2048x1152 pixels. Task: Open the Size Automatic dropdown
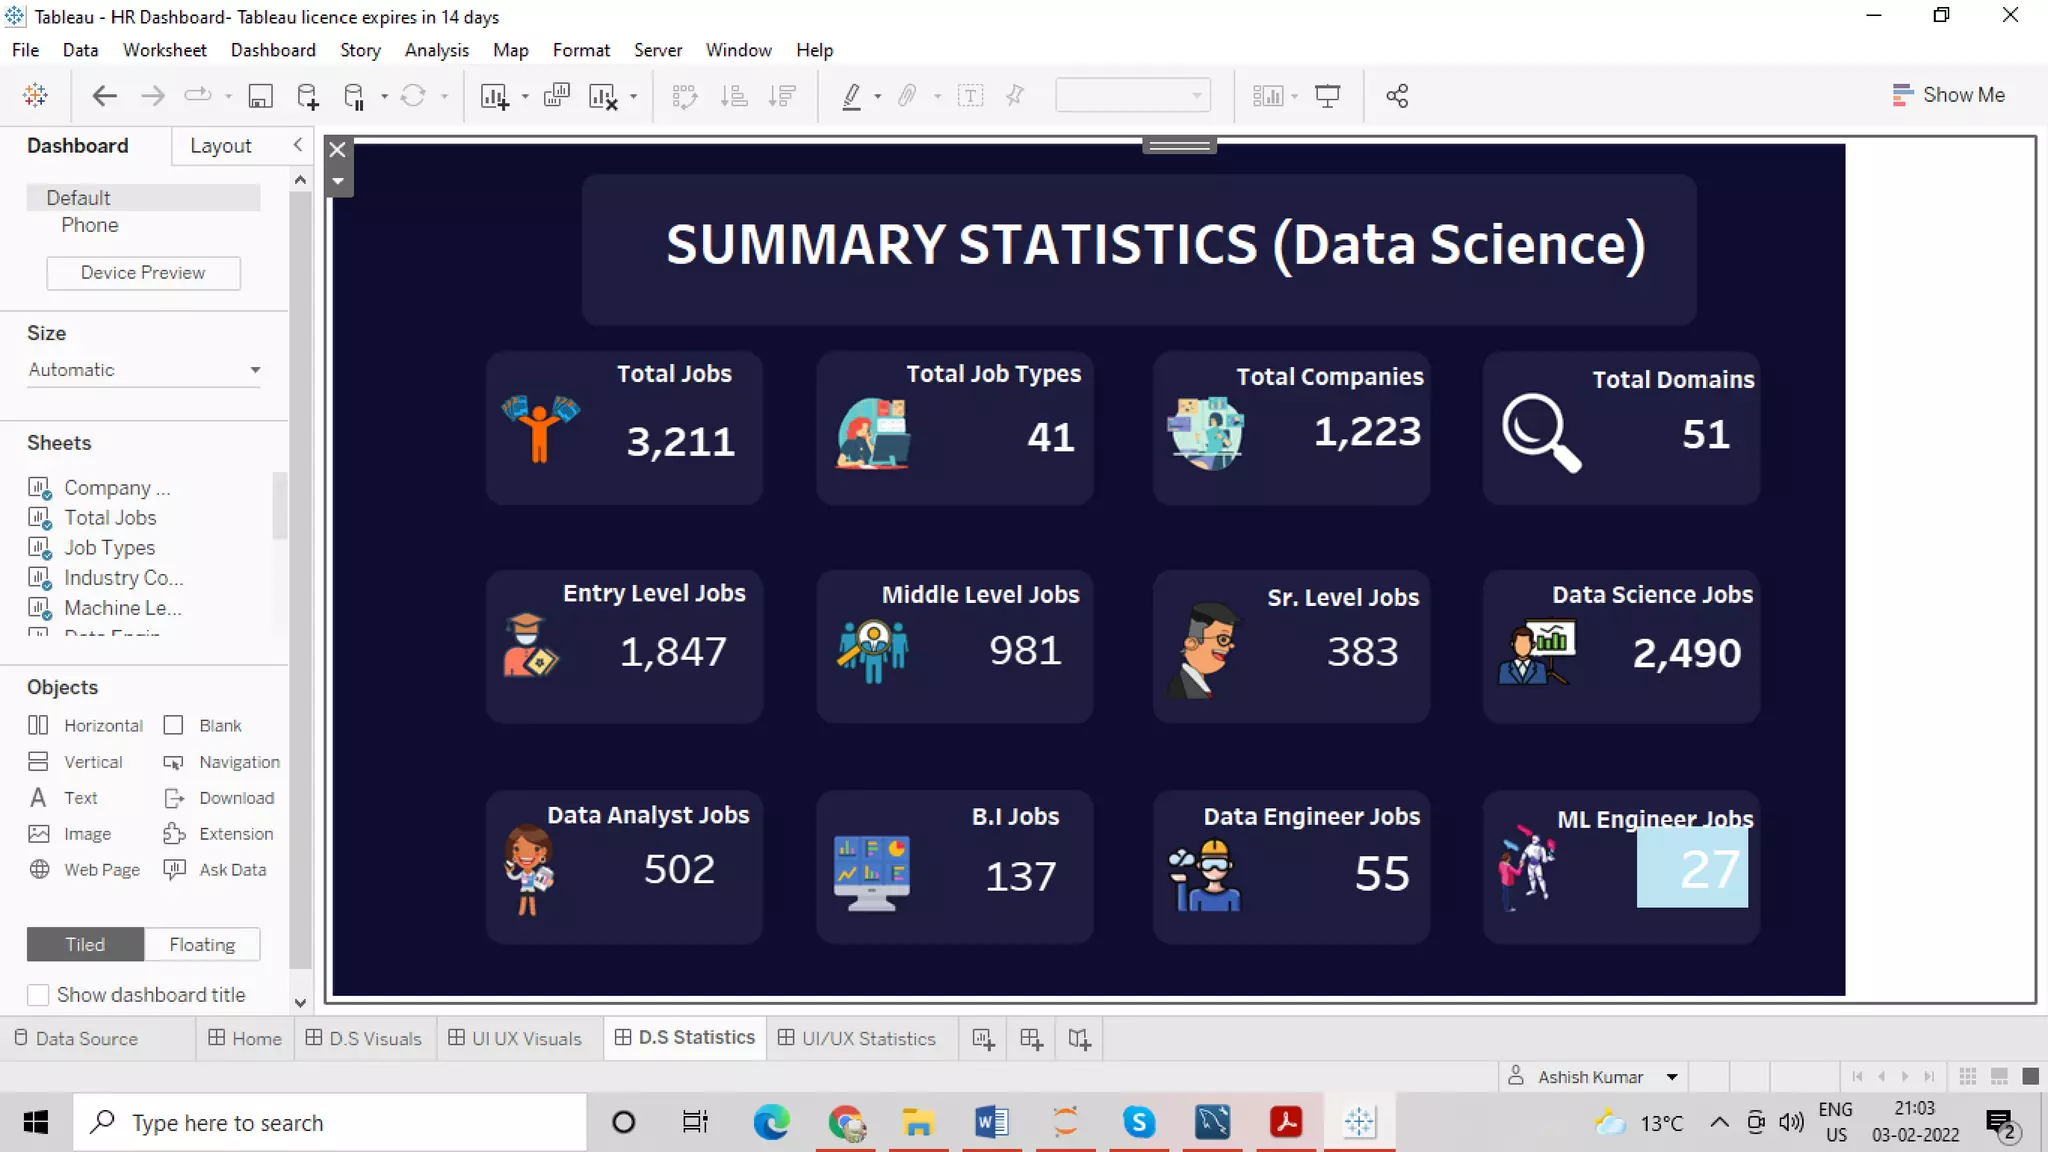255,370
